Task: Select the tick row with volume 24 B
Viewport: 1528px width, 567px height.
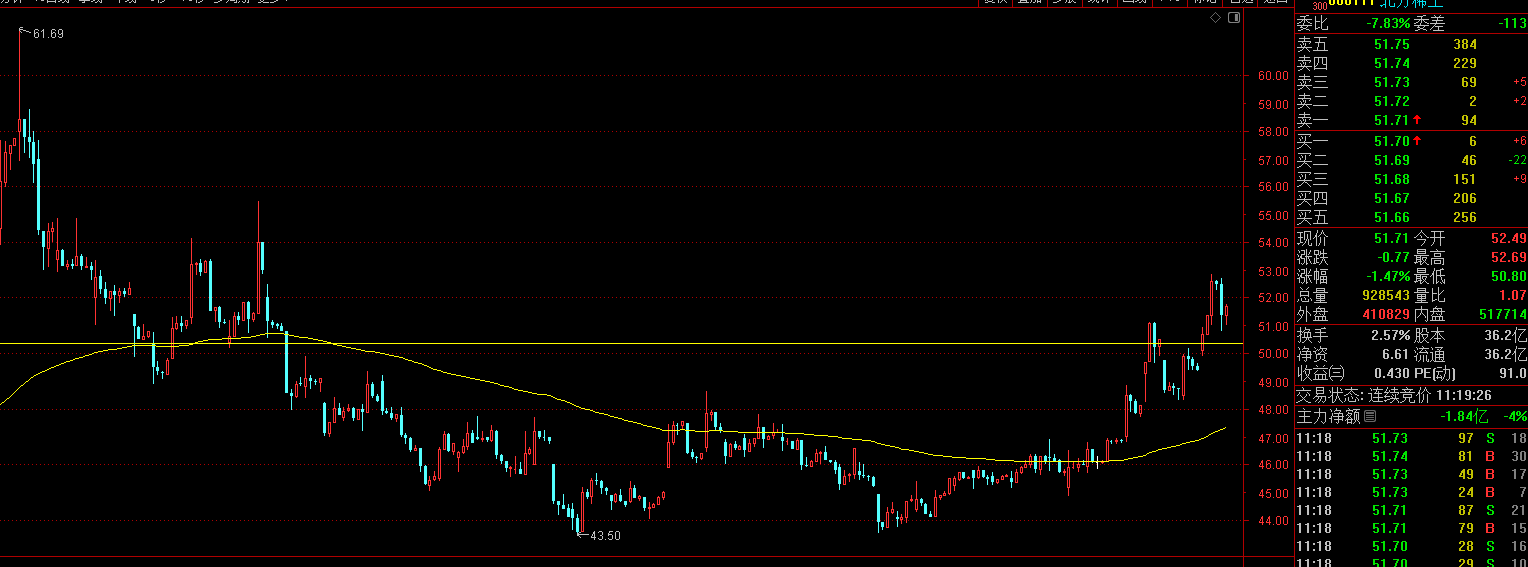Action: [1411, 492]
